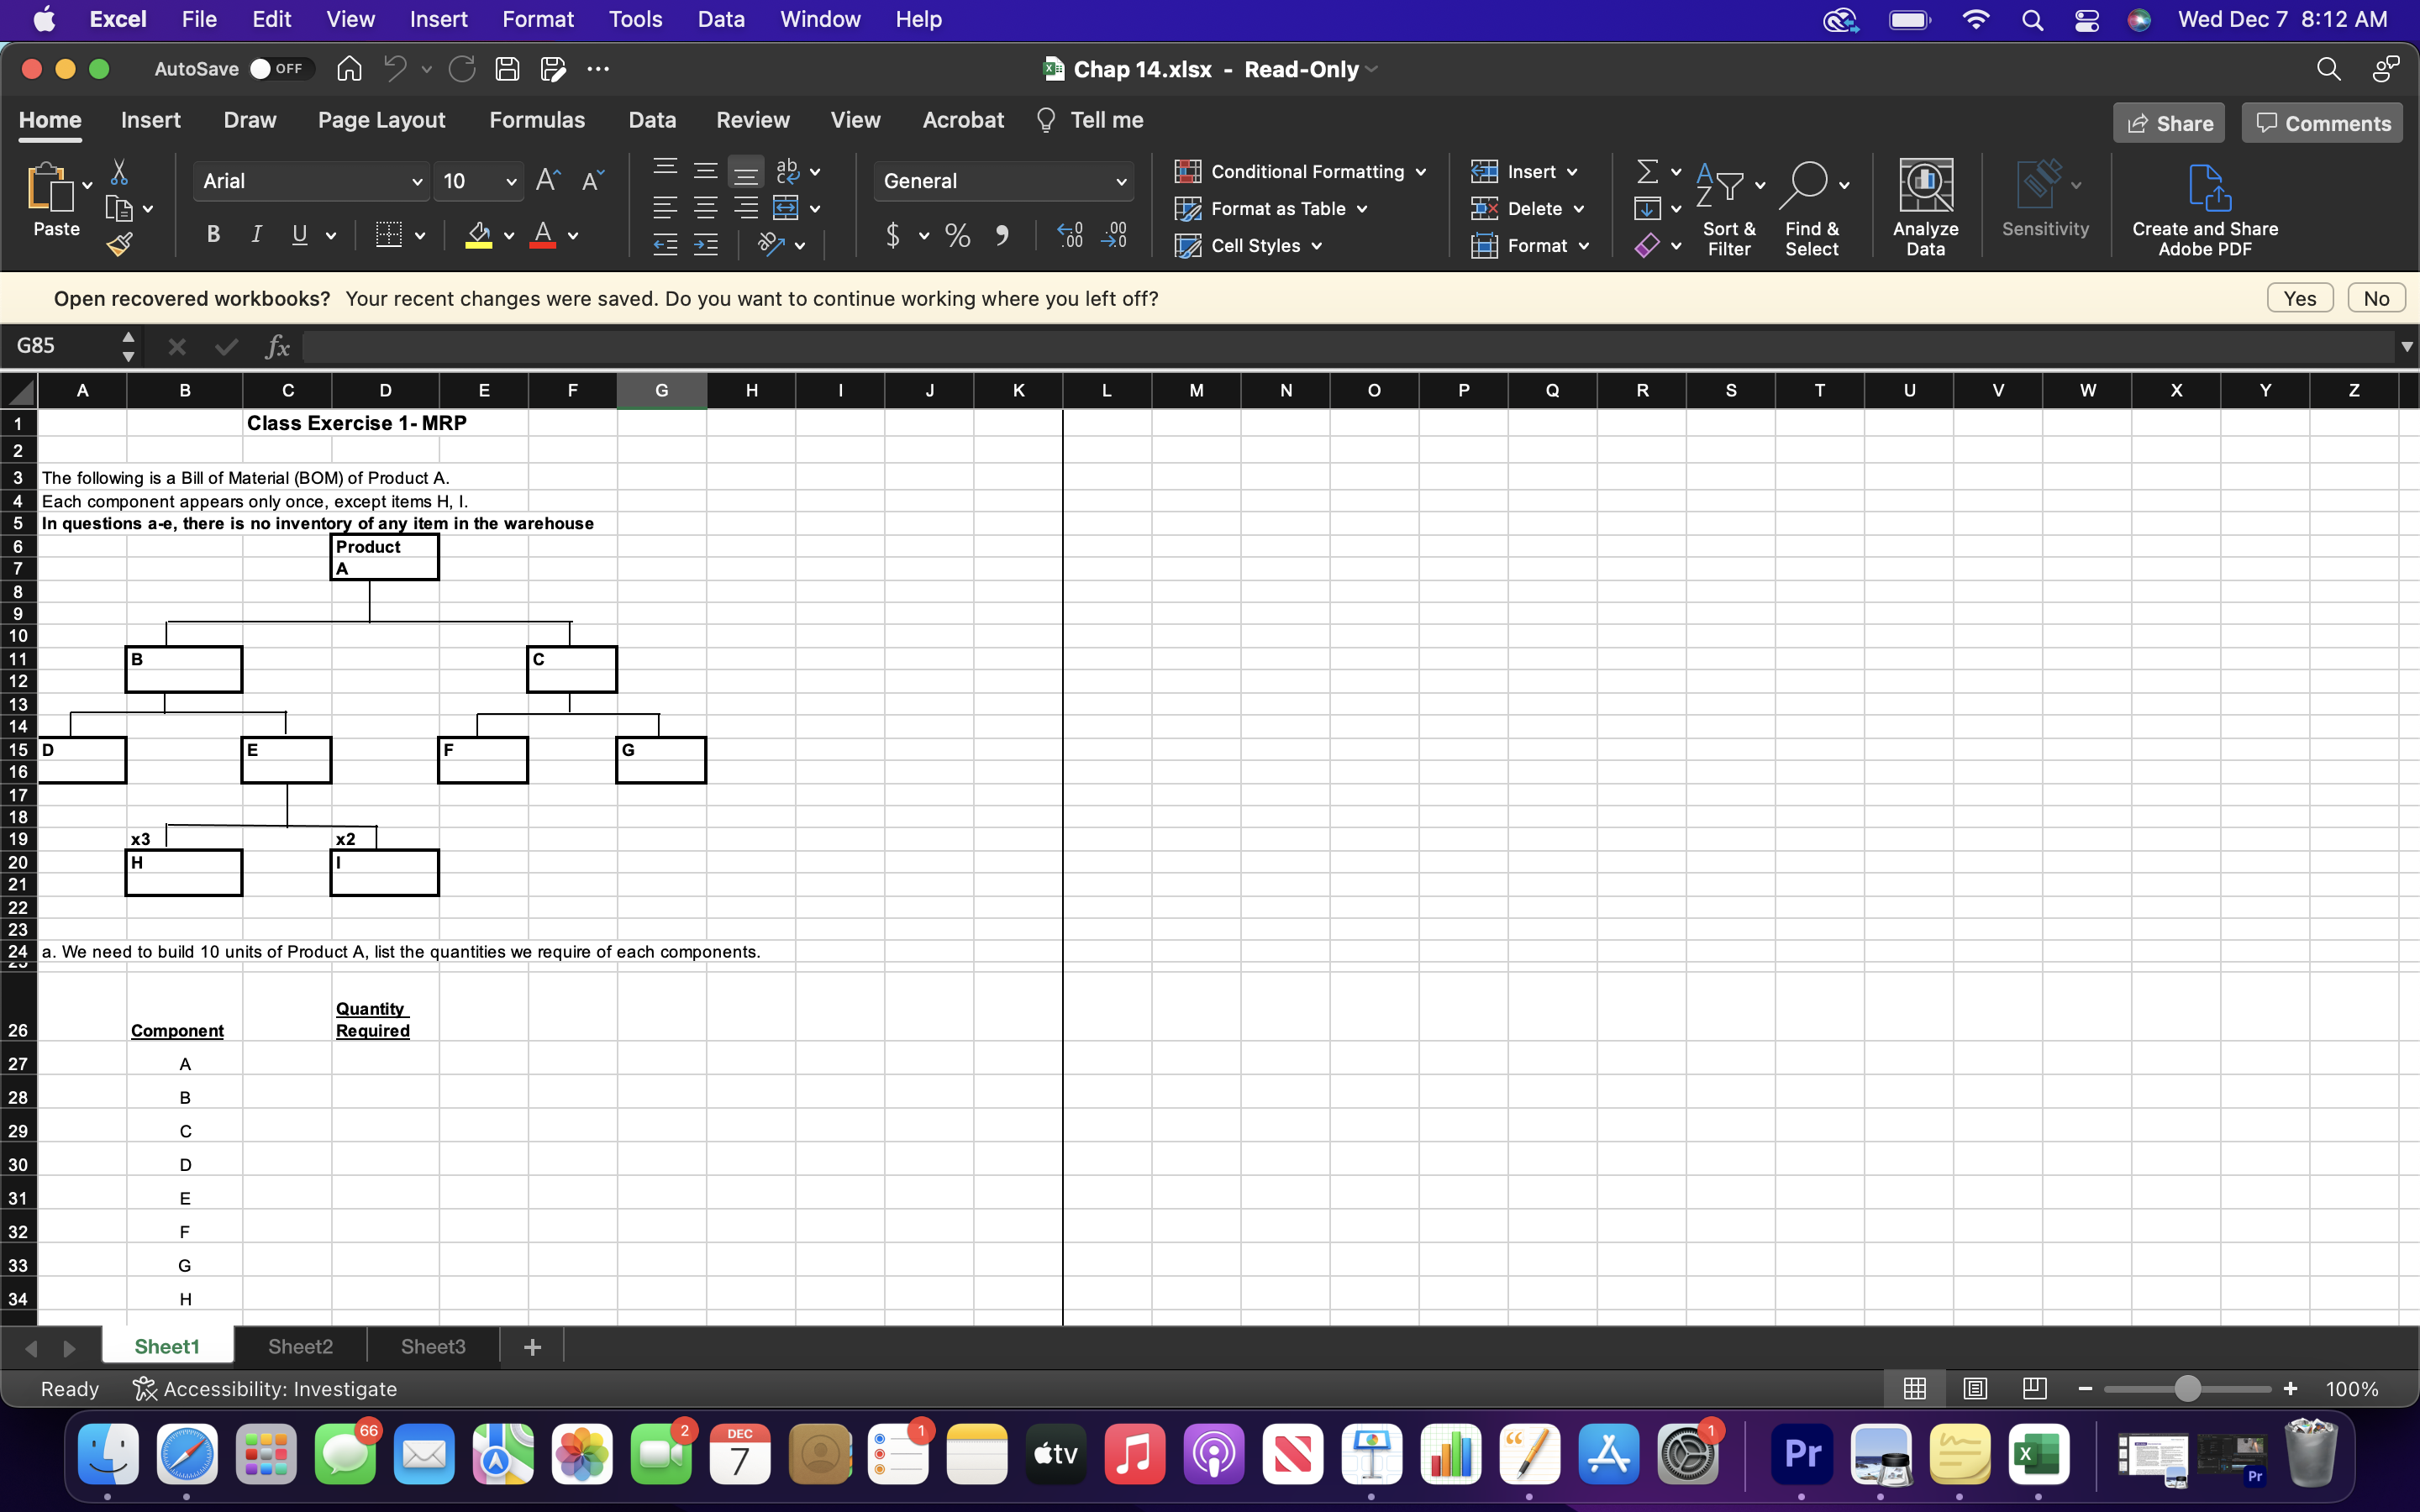Screen dimensions: 2420x1512
Task: Click Yes to continue working
Action: [2300, 297]
